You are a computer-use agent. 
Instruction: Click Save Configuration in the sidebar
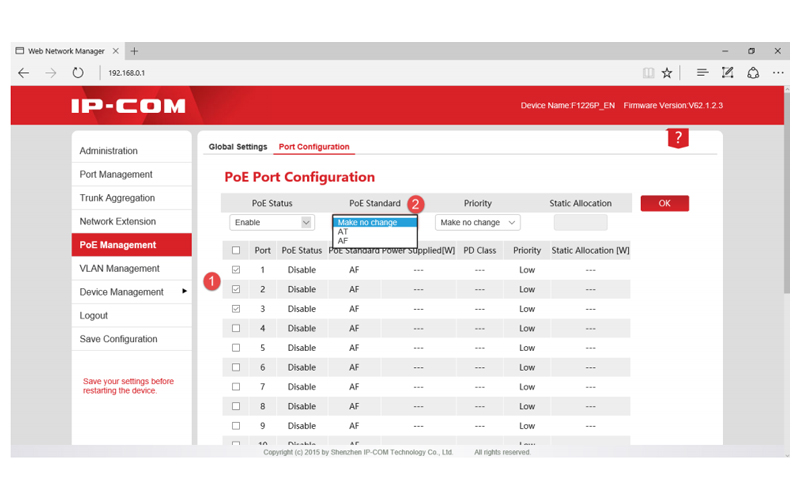(132, 339)
